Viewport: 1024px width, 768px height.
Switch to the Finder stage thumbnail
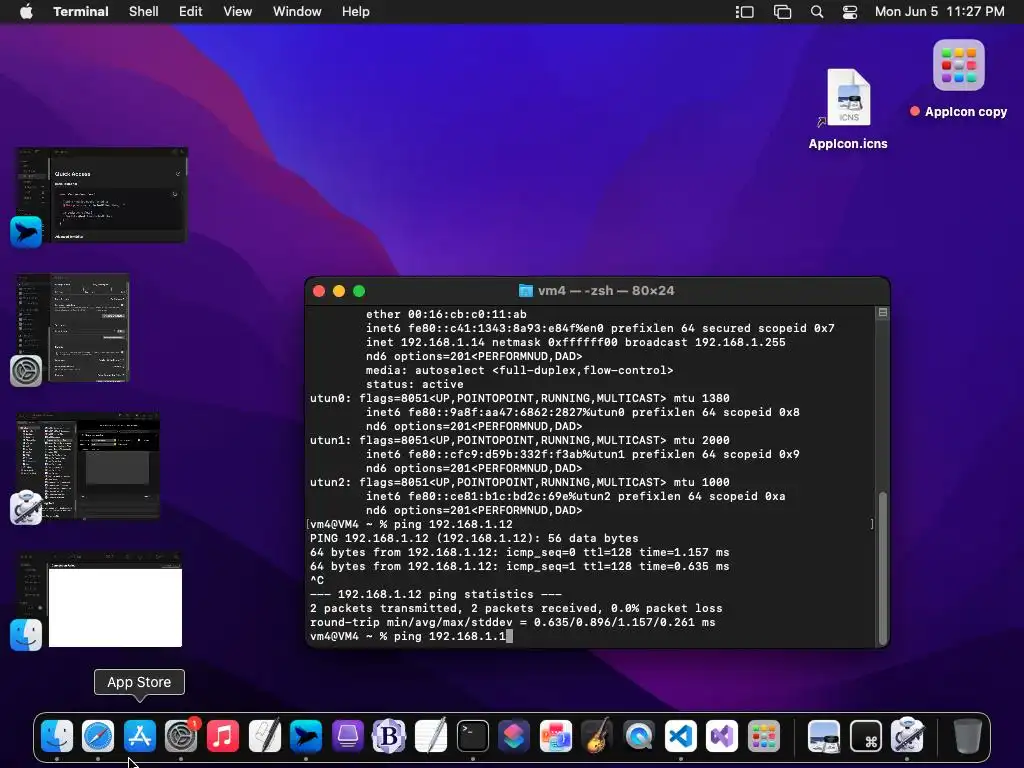click(x=98, y=600)
